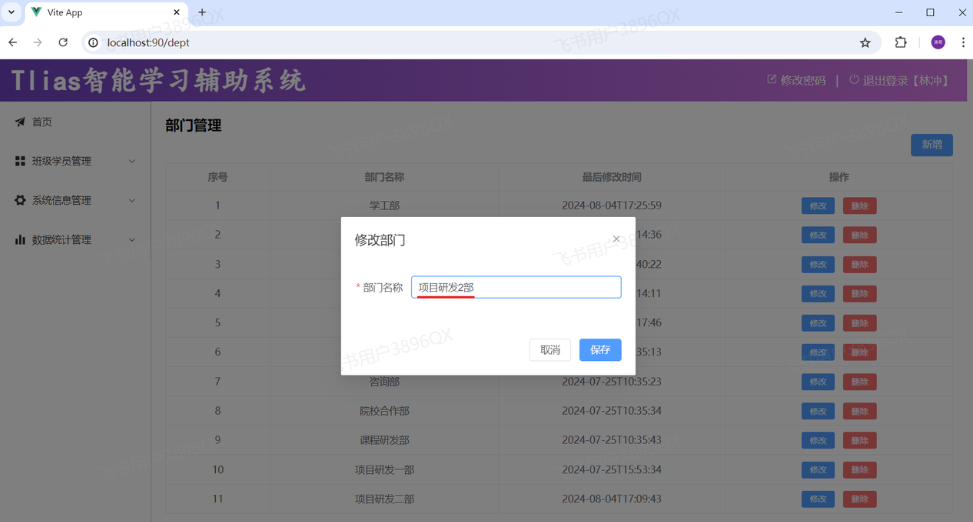Click the 操作 column header

point(839,178)
